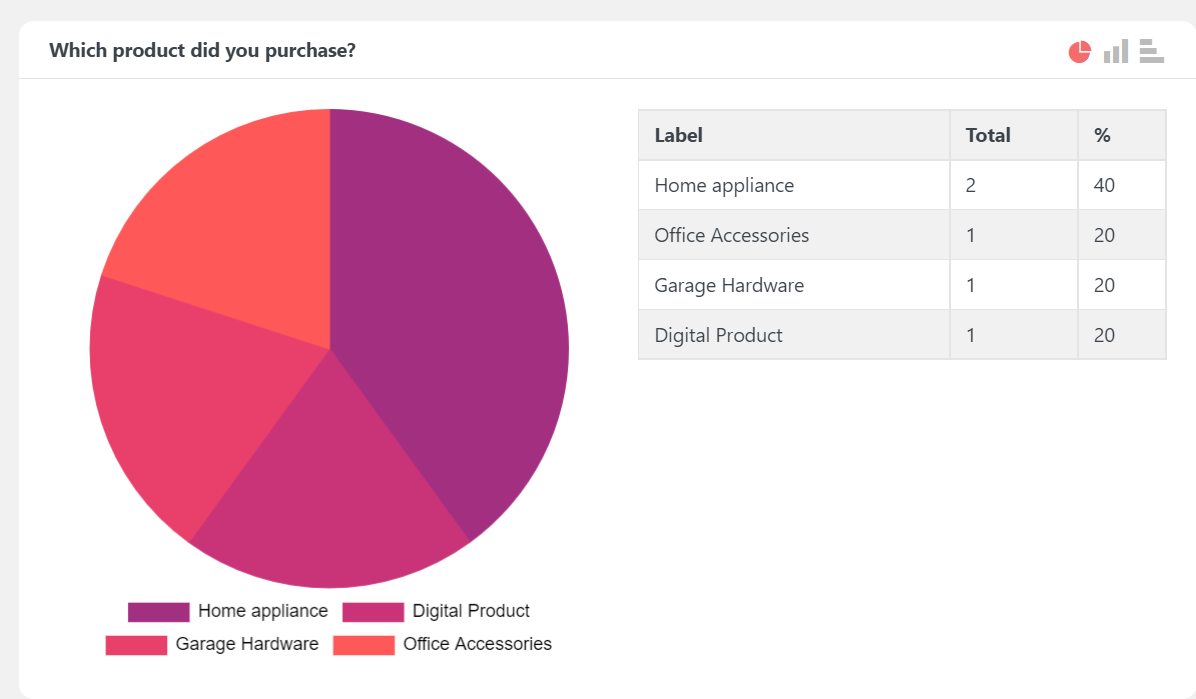Switch to vertical bar chart view
Image resolution: width=1196 pixels, height=699 pixels.
[1115, 52]
